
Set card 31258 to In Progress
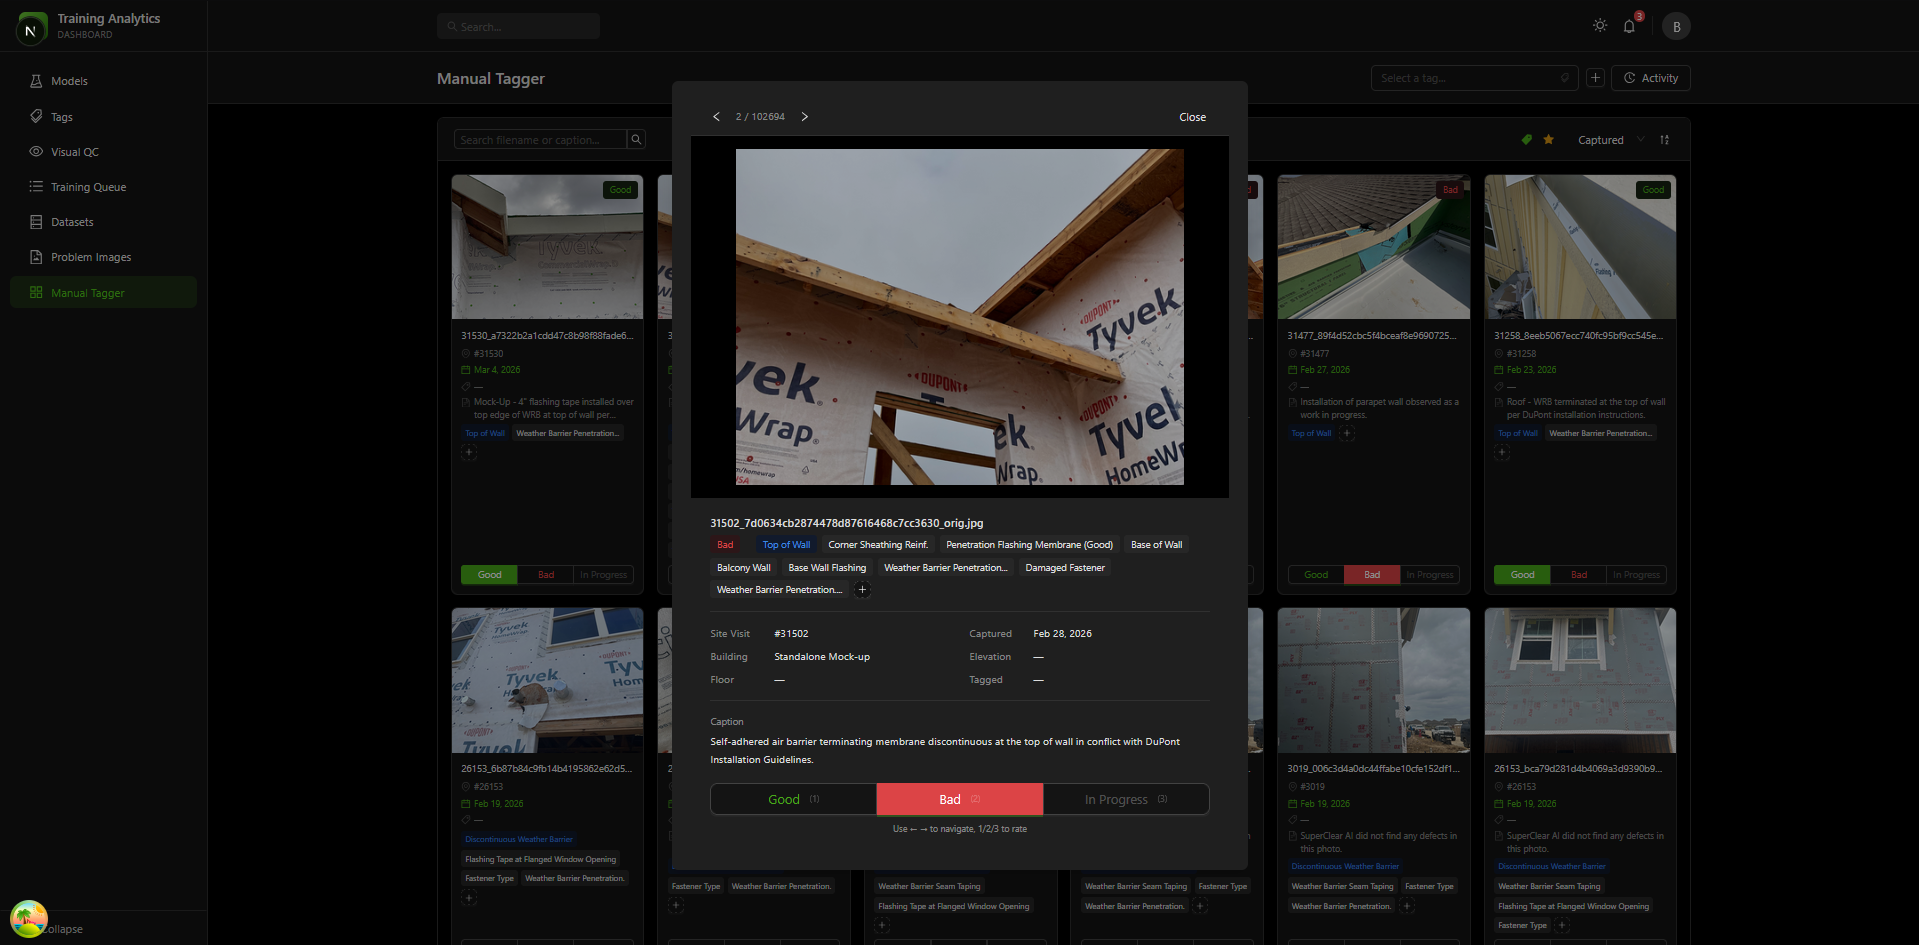(x=1636, y=575)
